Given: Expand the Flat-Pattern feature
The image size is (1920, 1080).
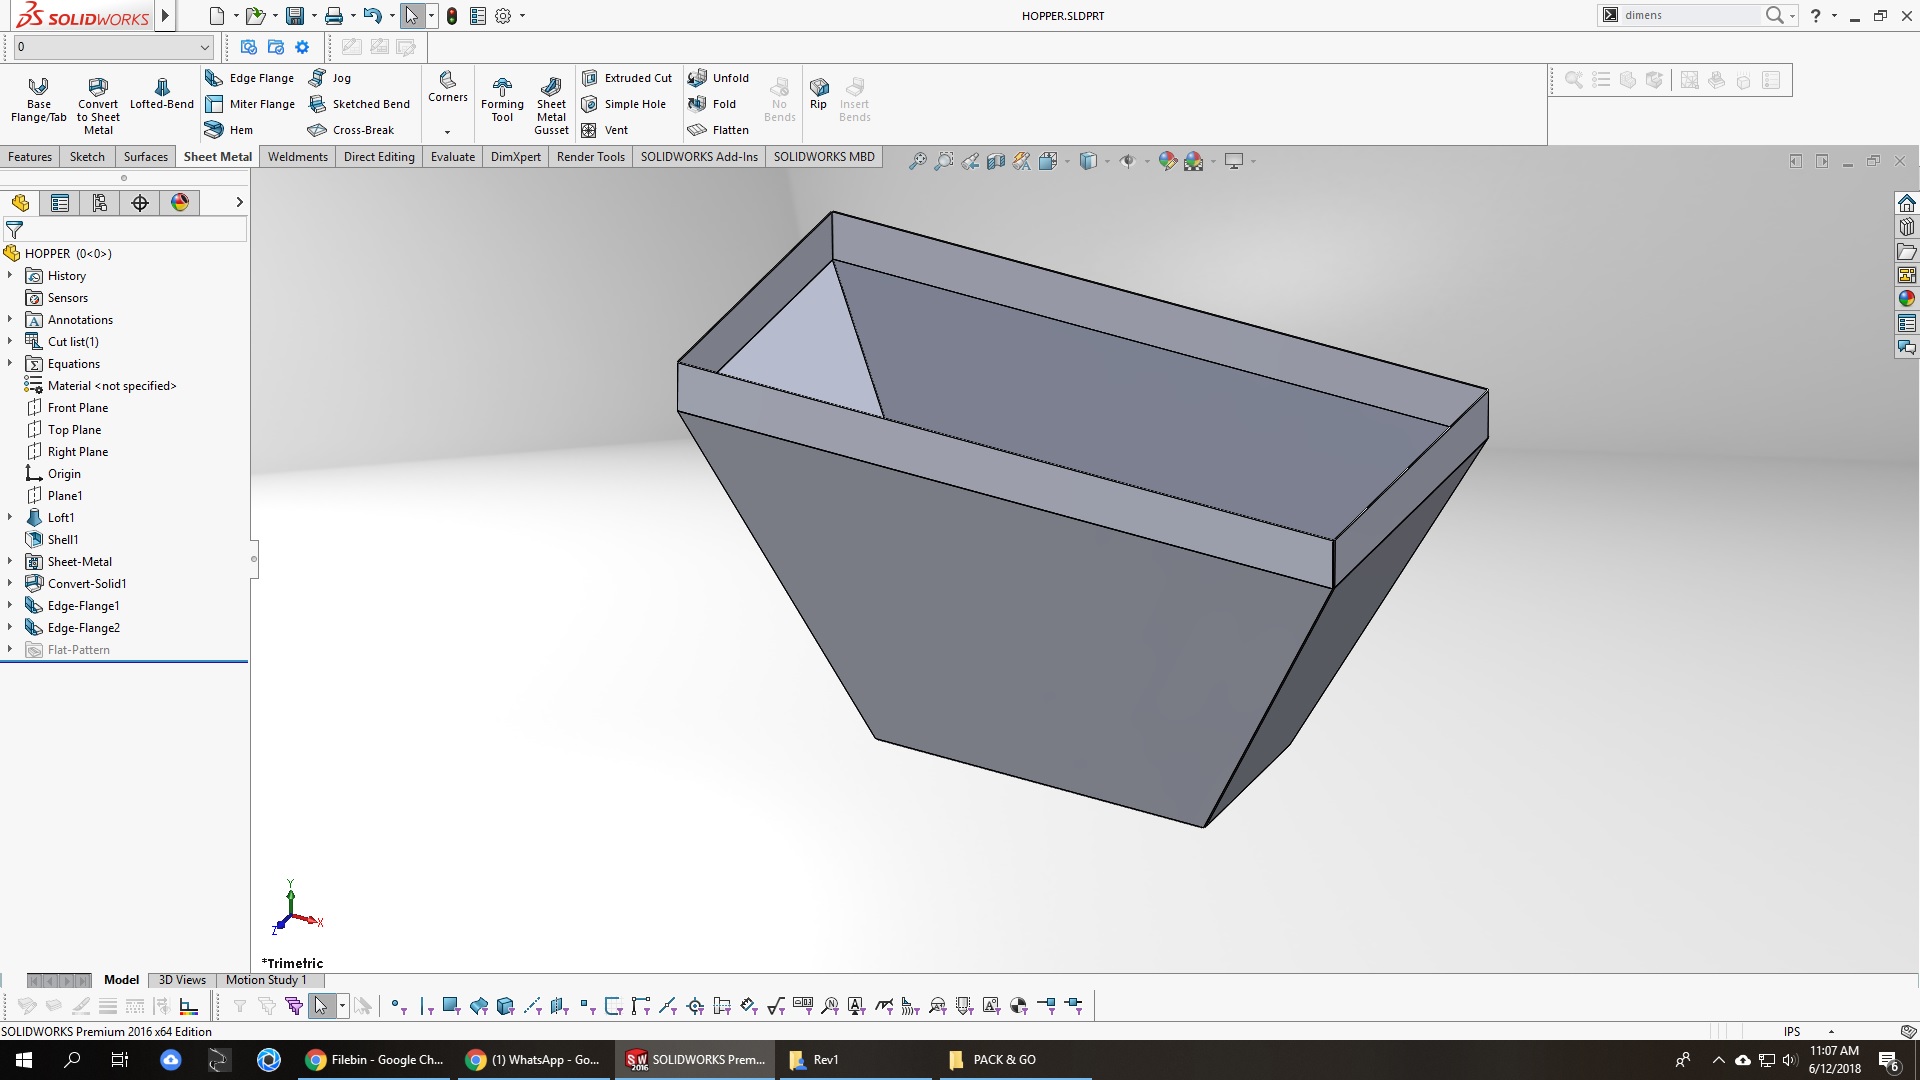Looking at the screenshot, I should (x=10, y=649).
